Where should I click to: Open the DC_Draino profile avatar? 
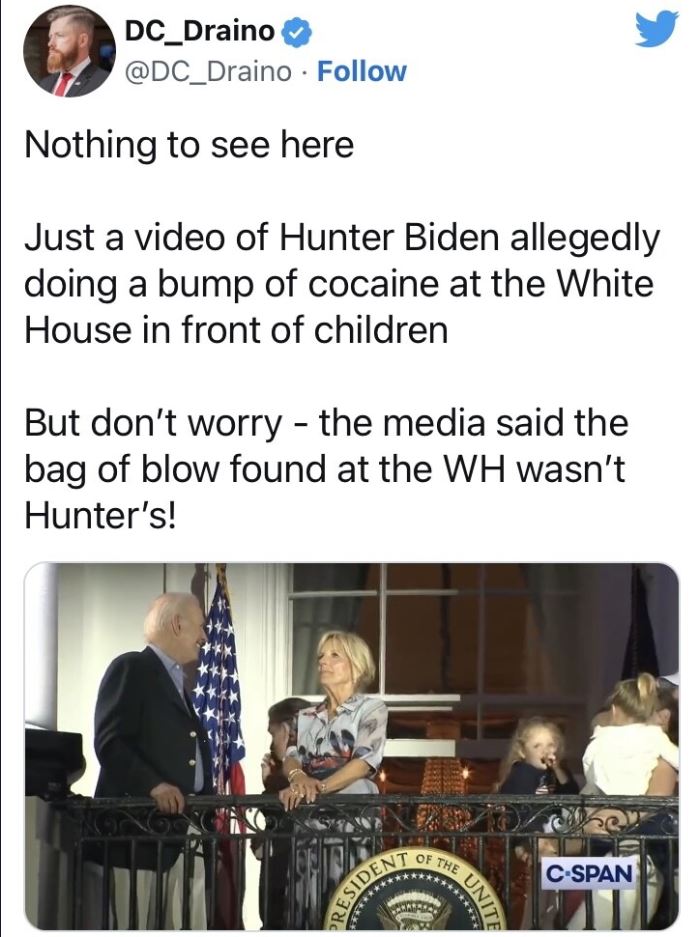pyautogui.click(x=69, y=52)
